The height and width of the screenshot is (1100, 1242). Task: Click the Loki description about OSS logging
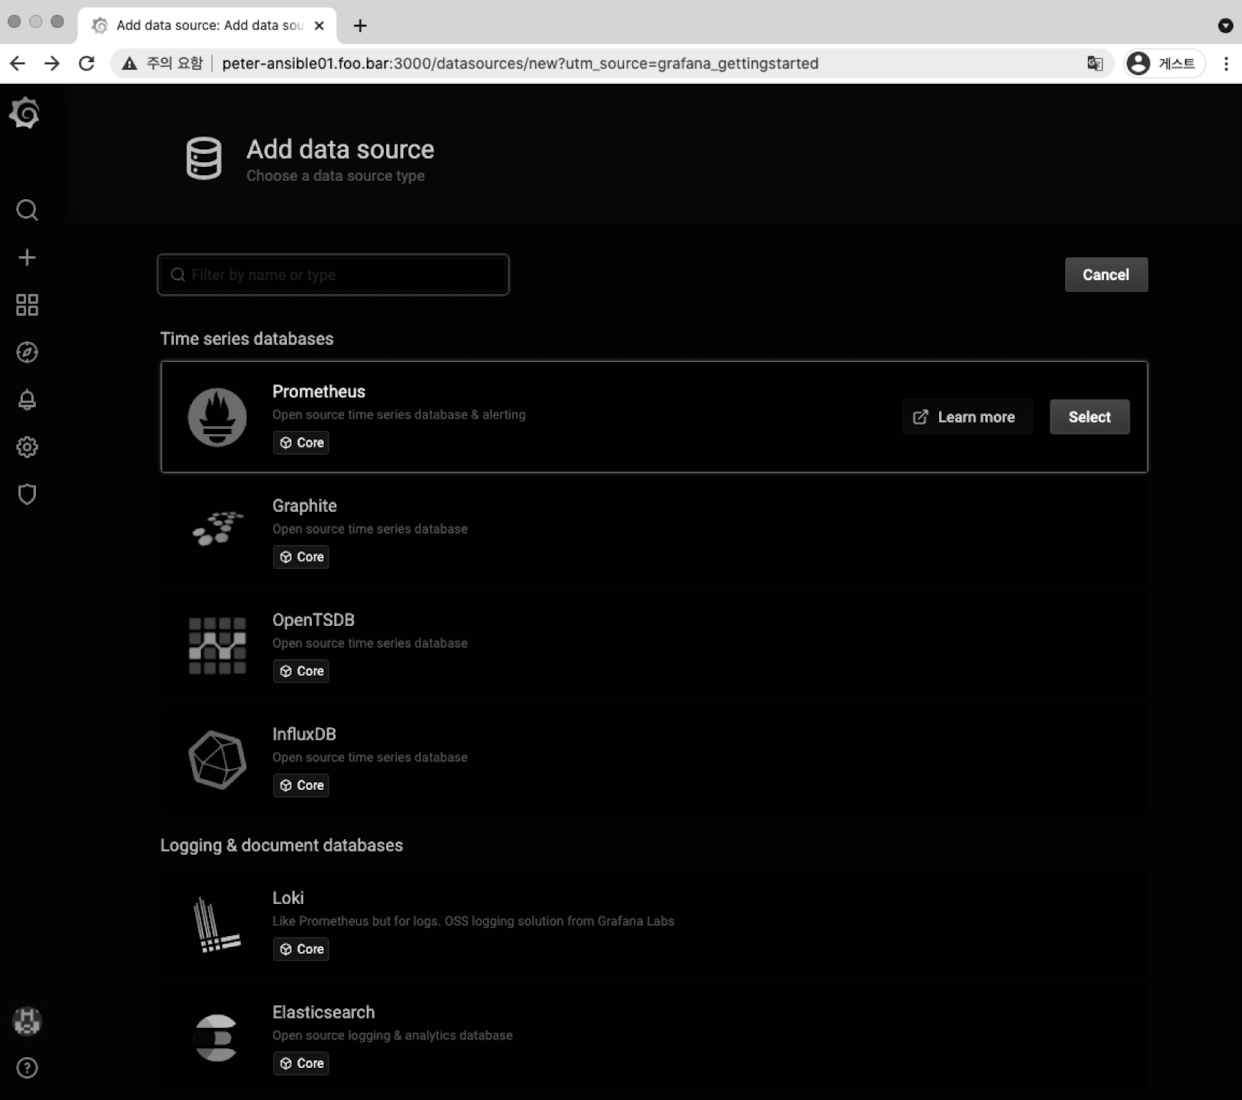[473, 921]
